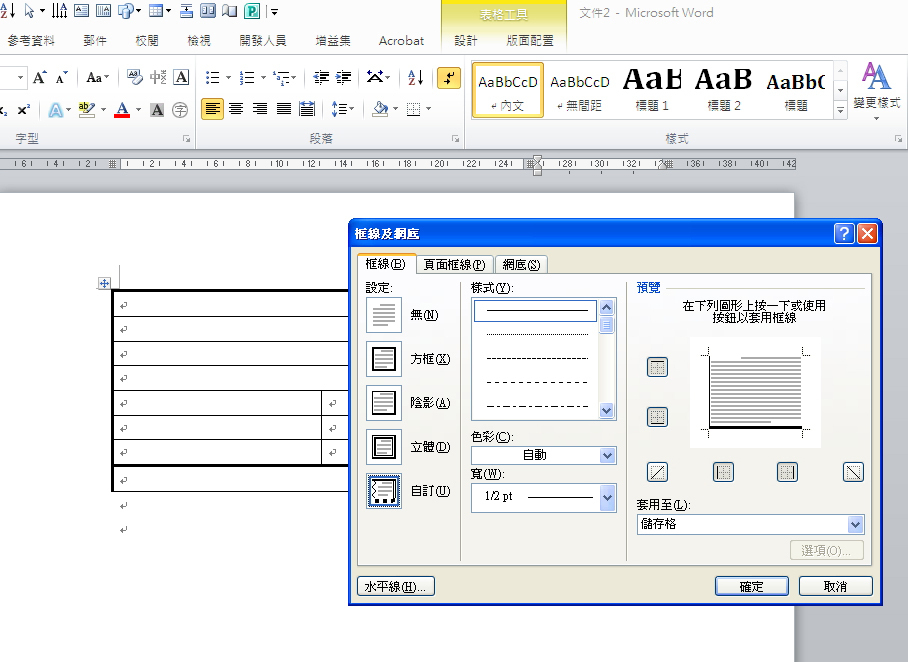The height and width of the screenshot is (662, 908).
Task: Select the dotted line in style list
Action: click(537, 334)
